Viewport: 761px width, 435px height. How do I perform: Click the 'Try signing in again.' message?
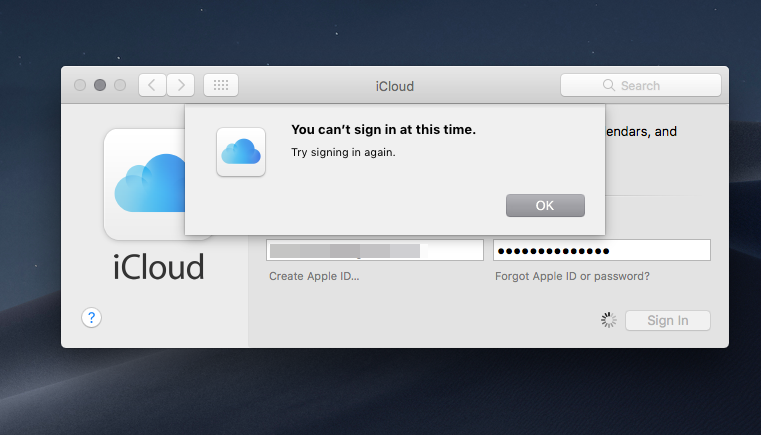[x=343, y=152]
